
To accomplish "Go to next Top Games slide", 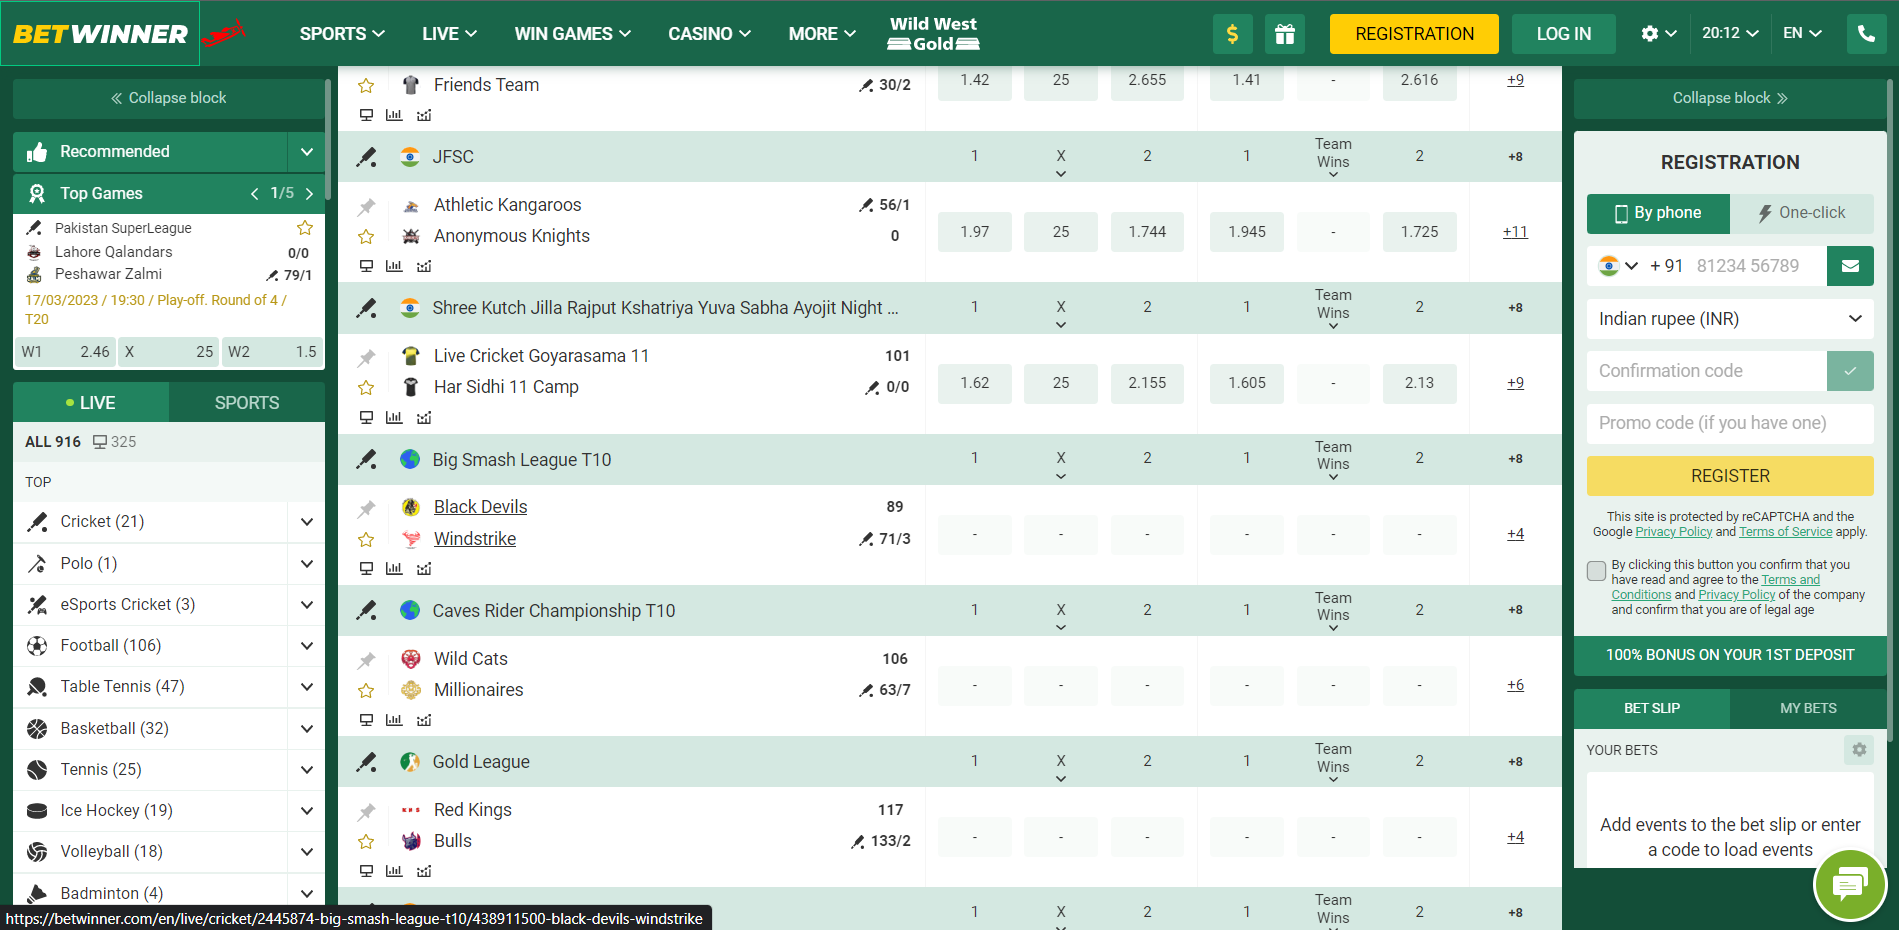I will click(309, 194).
